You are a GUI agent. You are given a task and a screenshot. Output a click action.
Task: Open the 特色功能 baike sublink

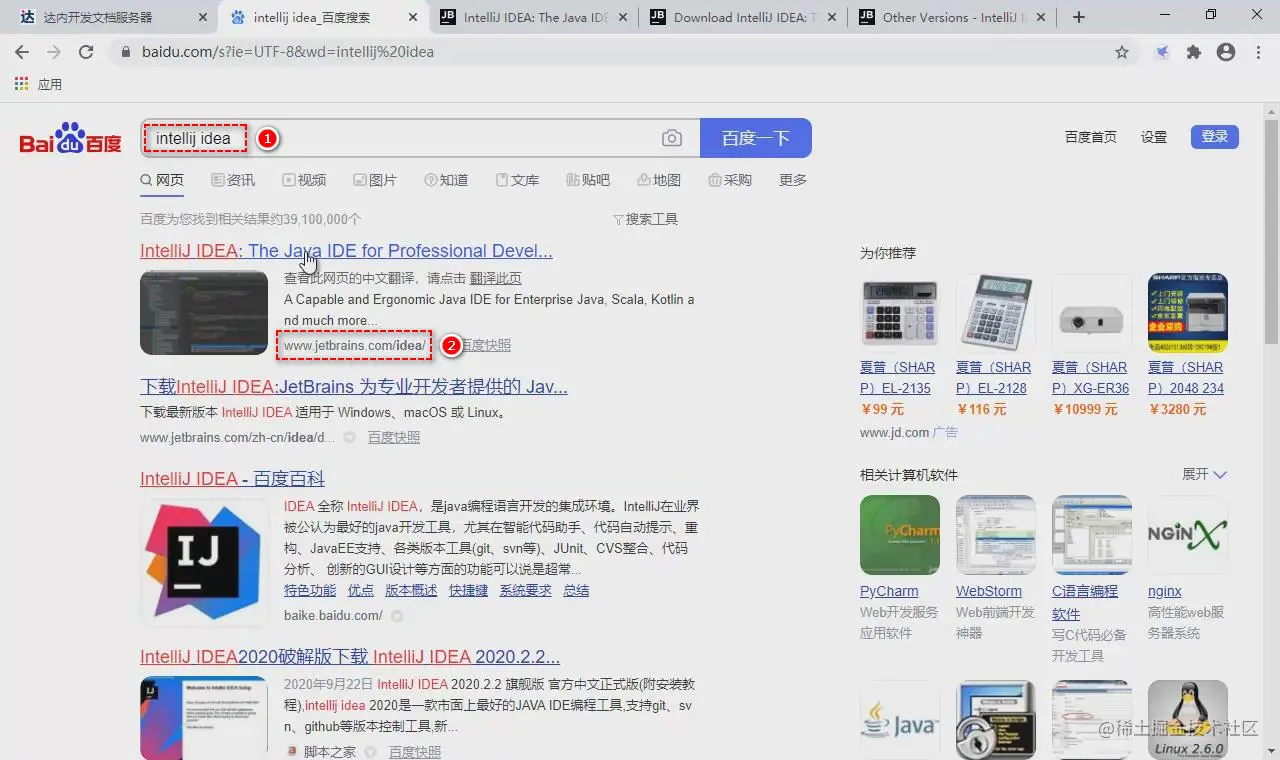pos(310,590)
